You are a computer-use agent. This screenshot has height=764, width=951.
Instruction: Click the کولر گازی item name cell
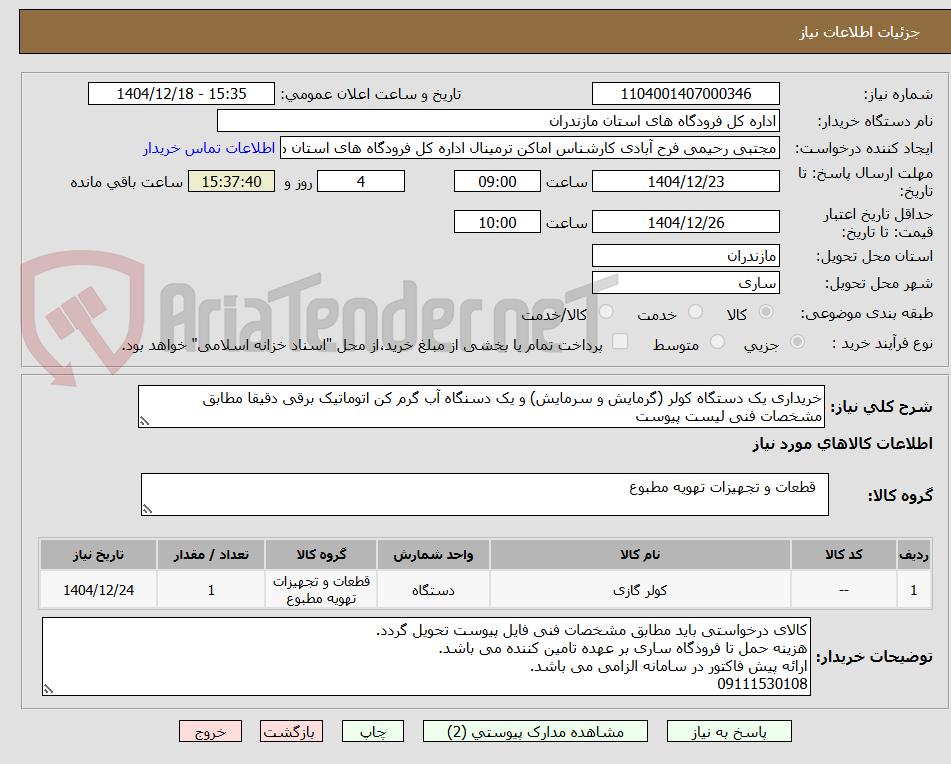(640, 590)
